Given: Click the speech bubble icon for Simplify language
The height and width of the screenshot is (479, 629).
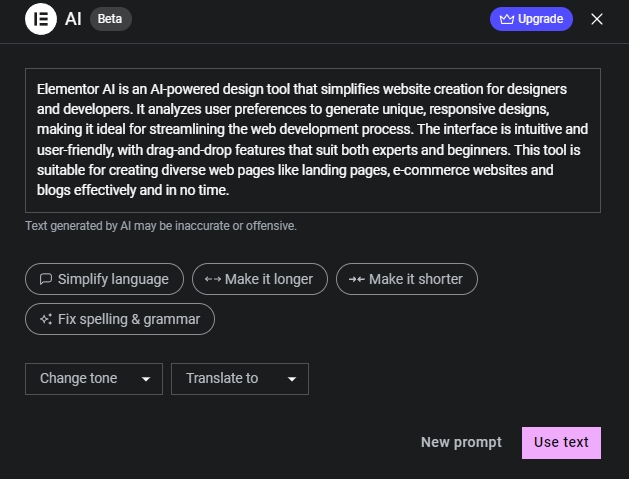Looking at the screenshot, I should pyautogui.click(x=45, y=280).
